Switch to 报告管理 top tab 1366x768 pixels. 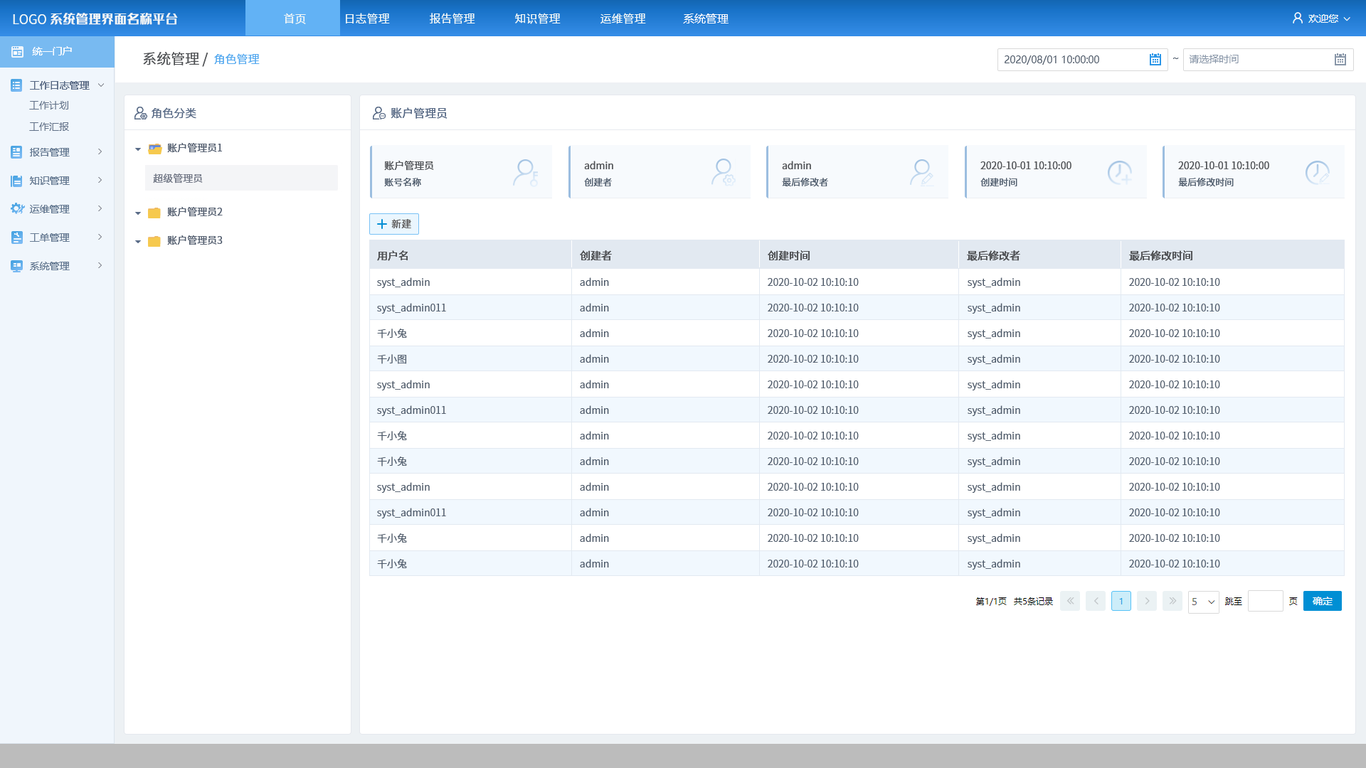(x=452, y=18)
